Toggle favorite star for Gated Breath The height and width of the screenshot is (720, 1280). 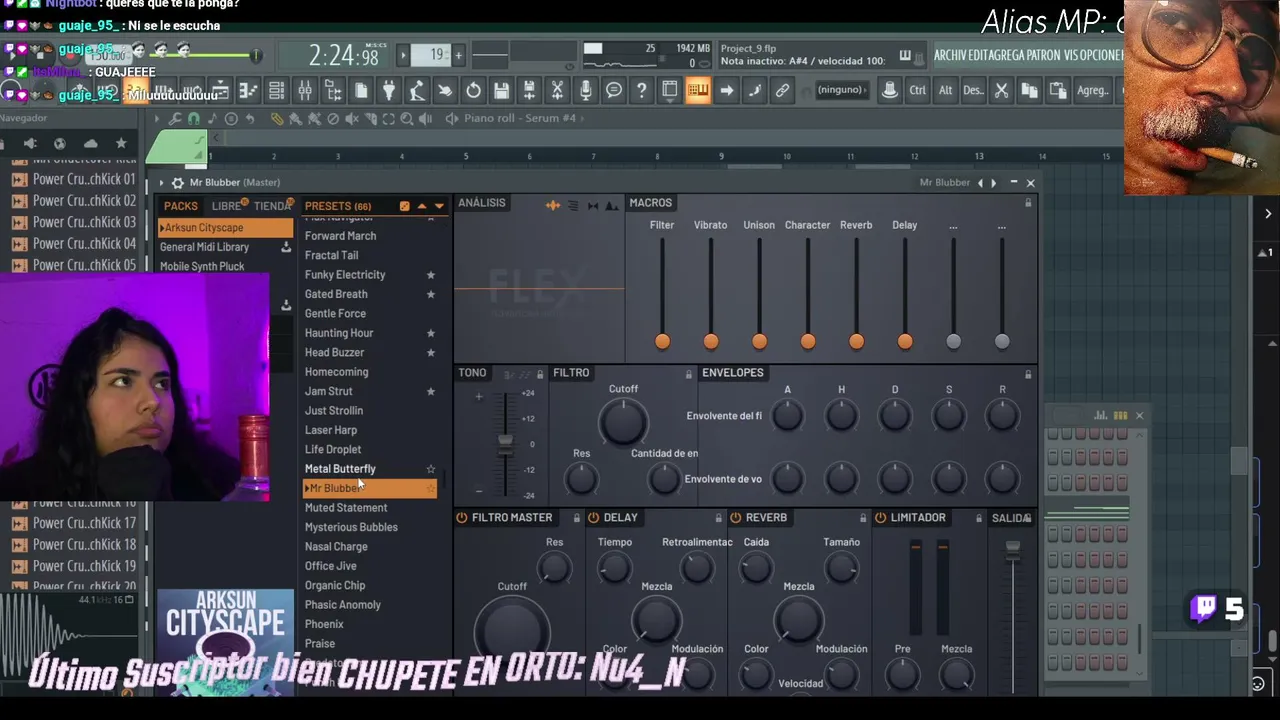pos(431,294)
